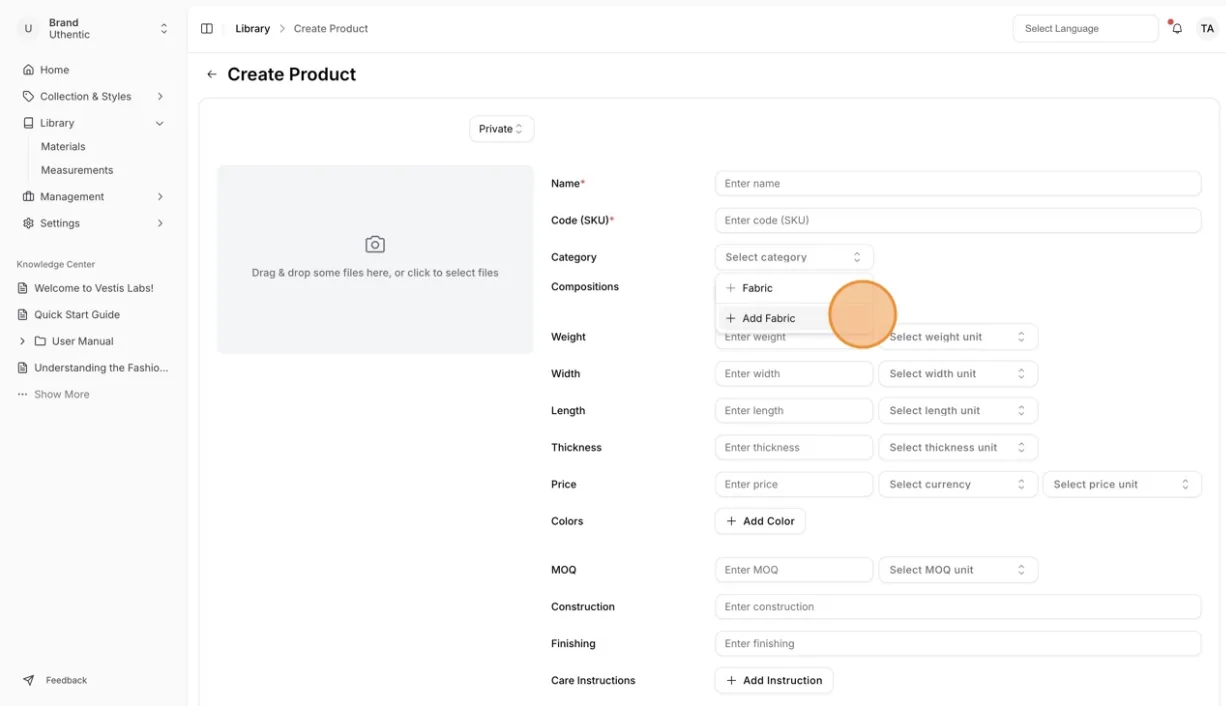The height and width of the screenshot is (706, 1226).
Task: Open the TA user avatar menu
Action: click(1207, 29)
